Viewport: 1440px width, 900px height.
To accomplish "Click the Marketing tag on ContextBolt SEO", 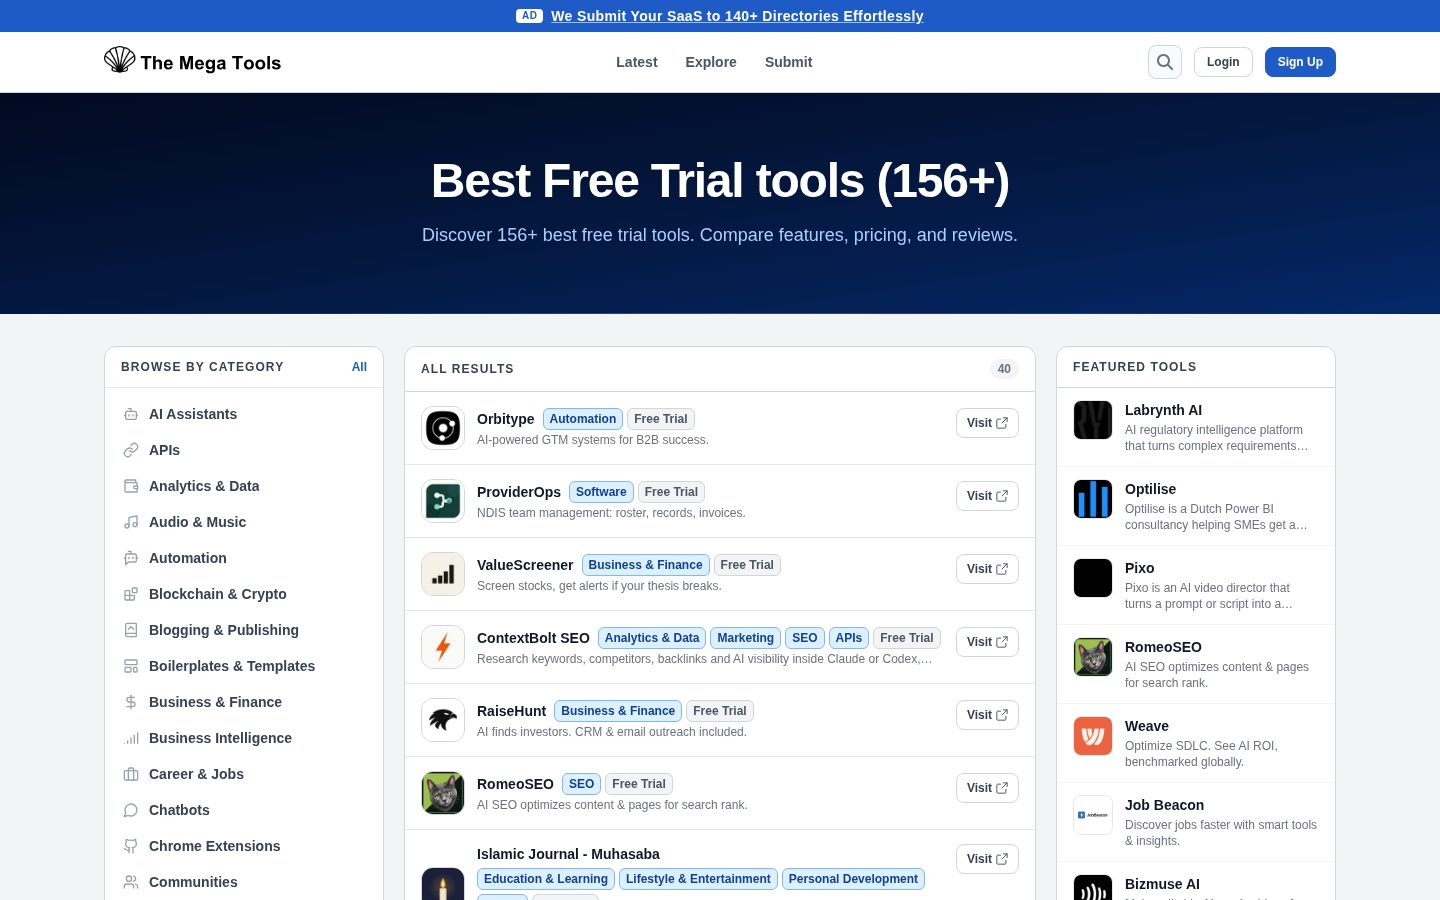I will 745,638.
